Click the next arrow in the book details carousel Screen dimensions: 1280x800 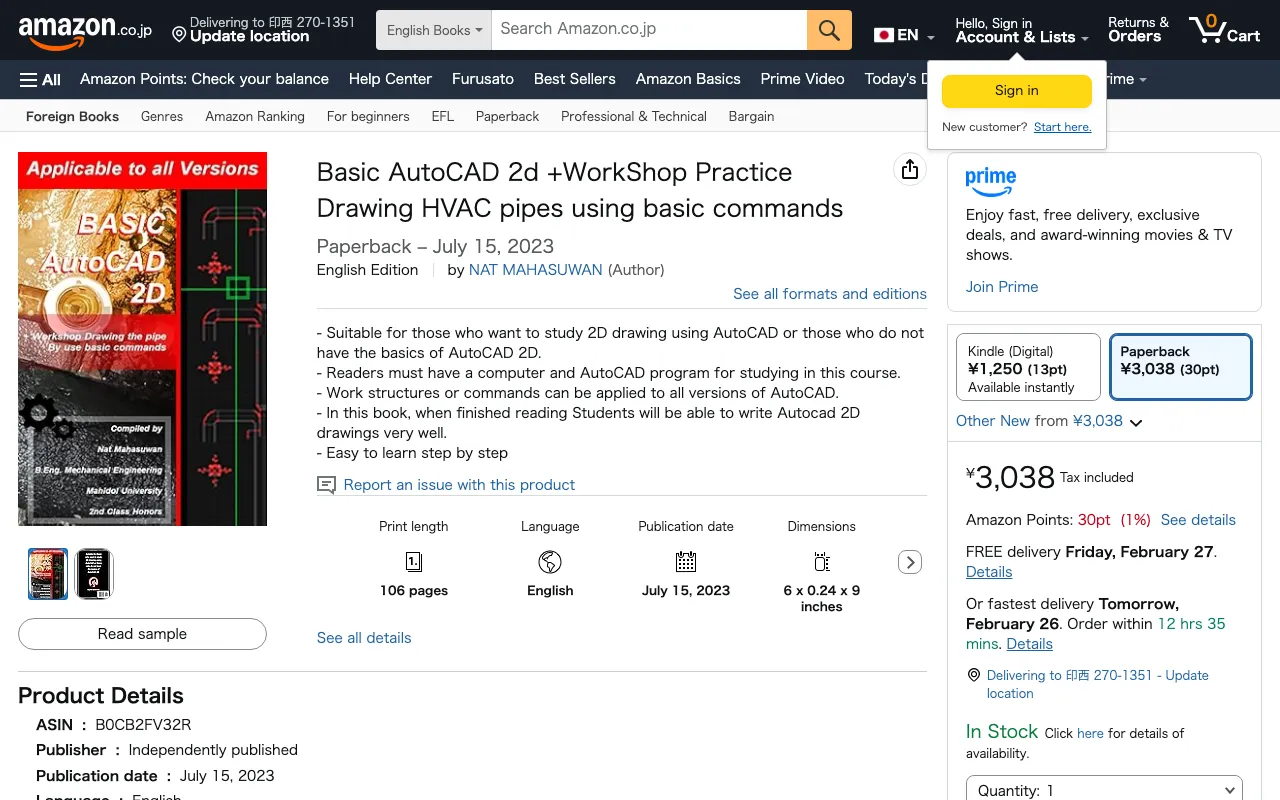[910, 562]
